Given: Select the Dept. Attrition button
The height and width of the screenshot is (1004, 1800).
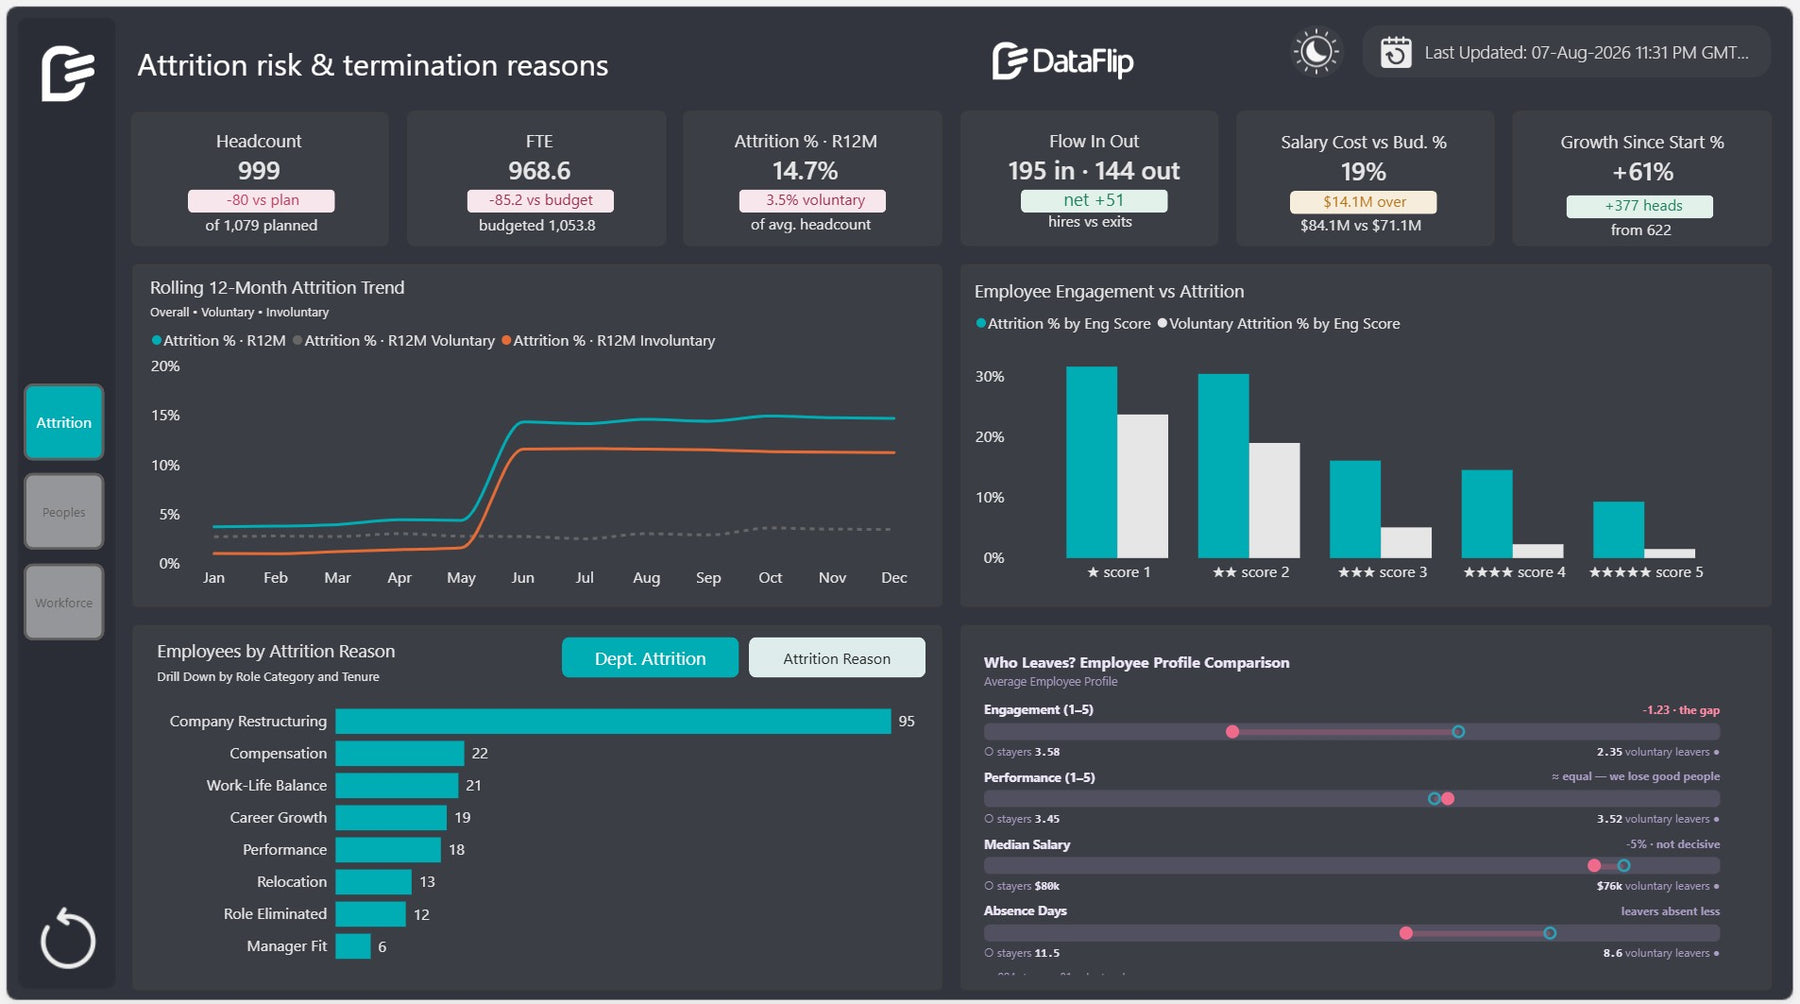Looking at the screenshot, I should (650, 658).
